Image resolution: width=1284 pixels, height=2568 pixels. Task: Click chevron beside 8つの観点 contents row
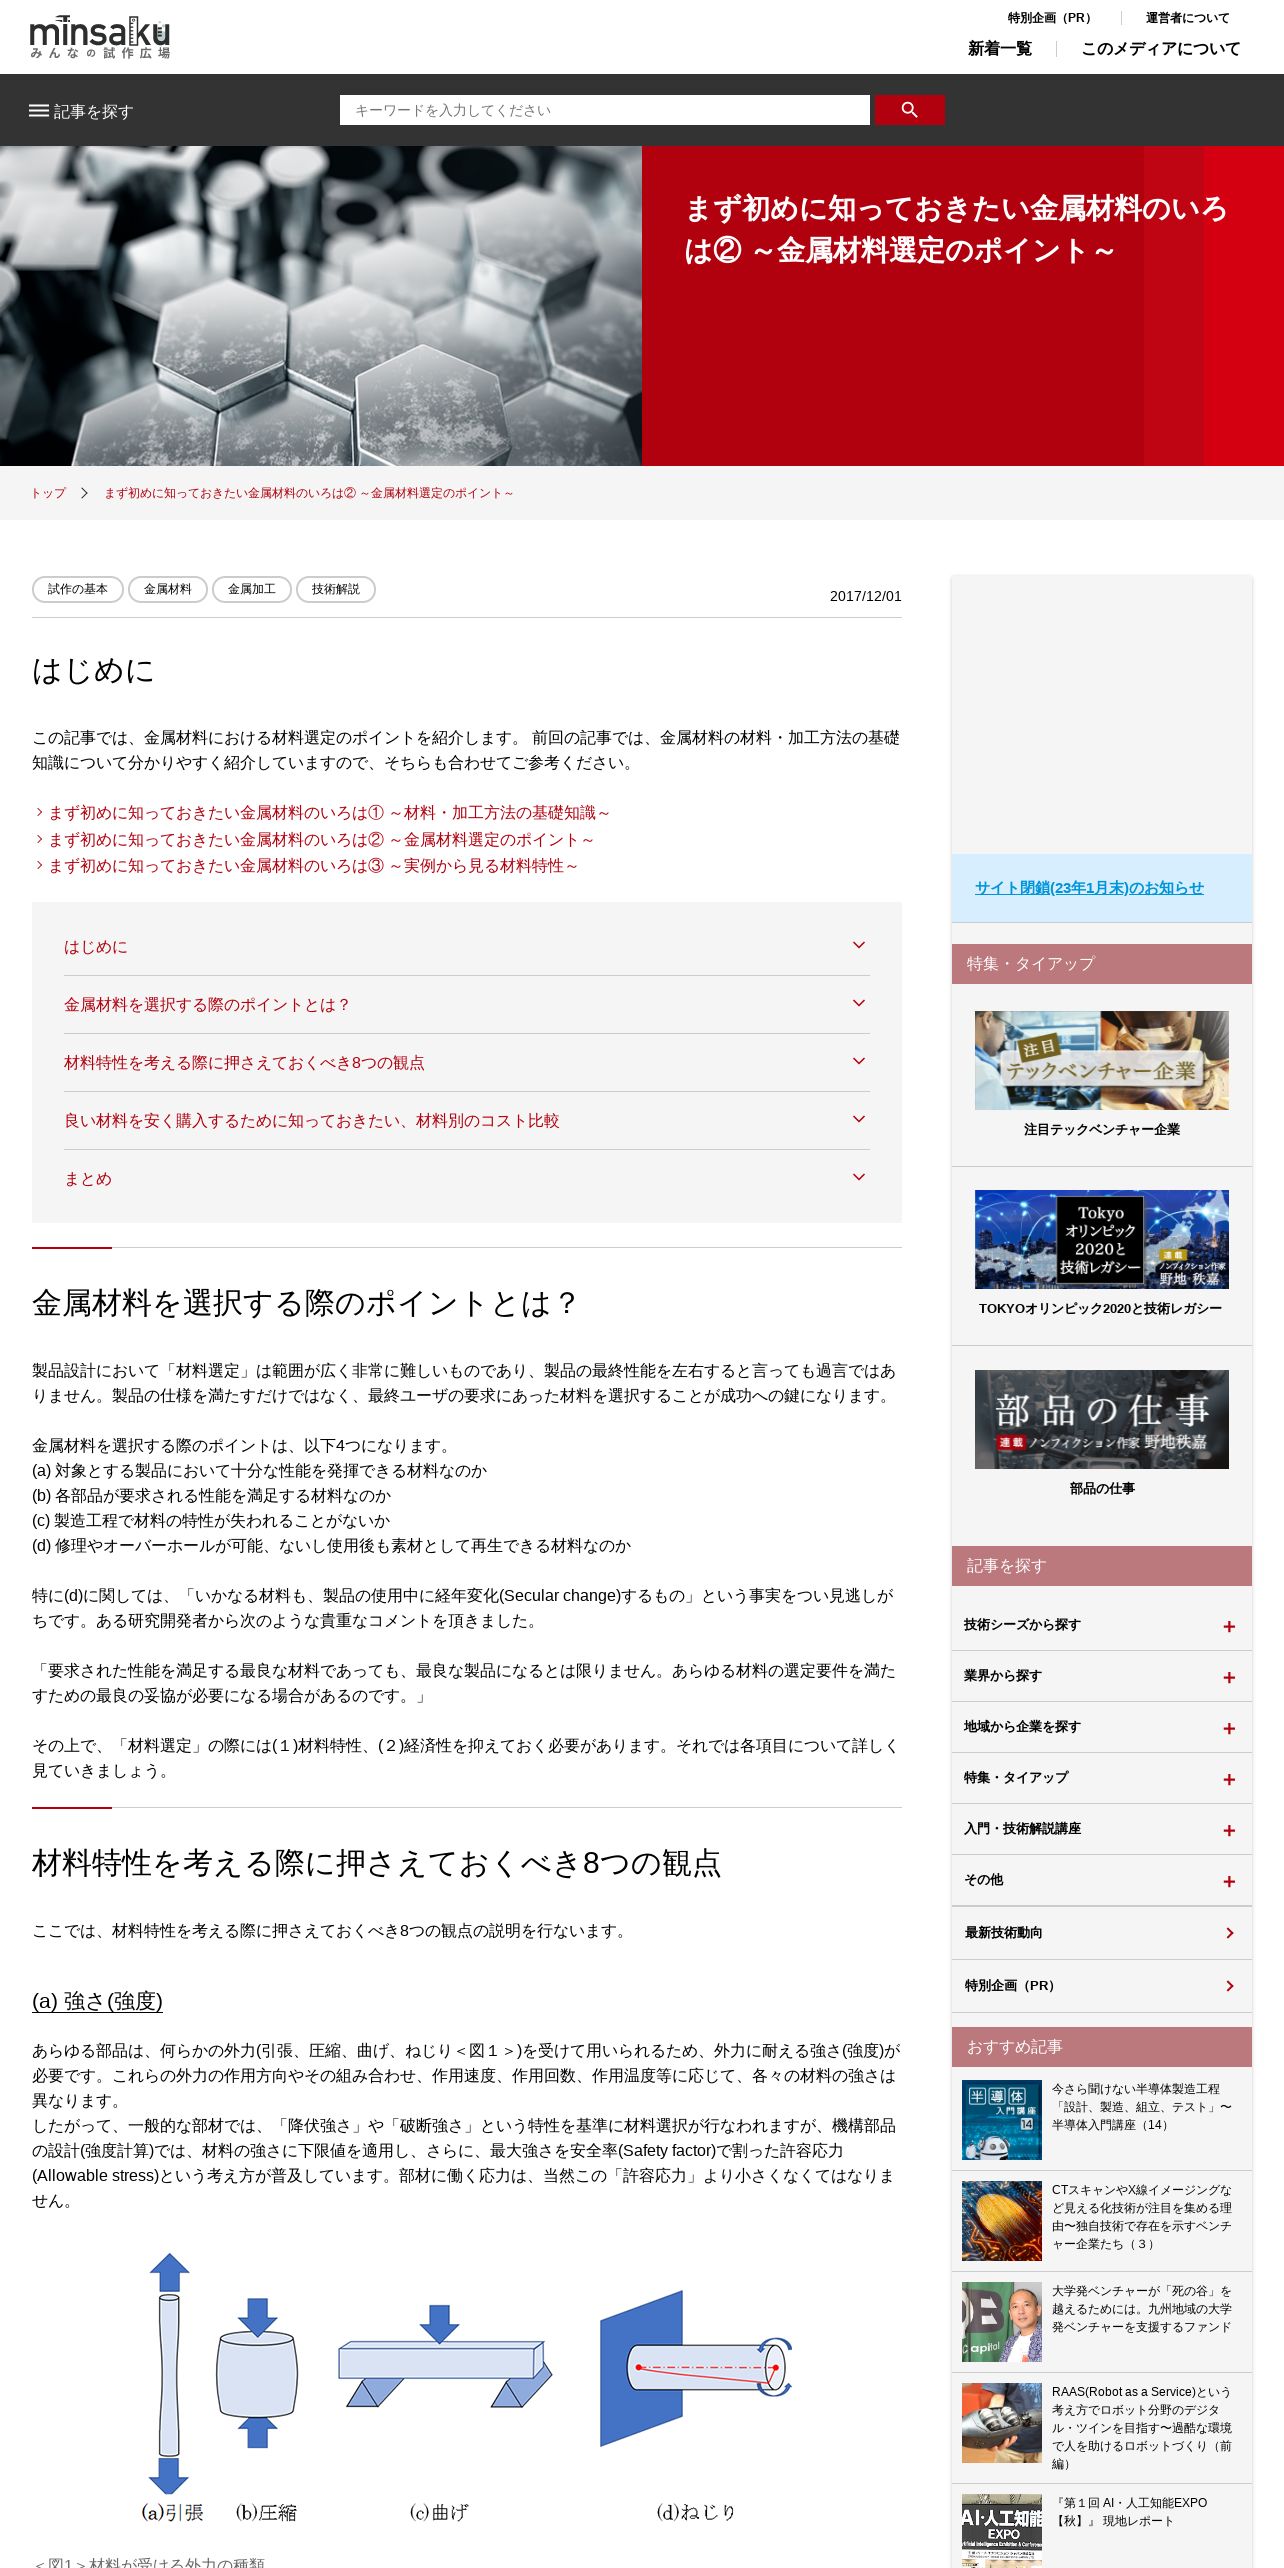tap(859, 1061)
